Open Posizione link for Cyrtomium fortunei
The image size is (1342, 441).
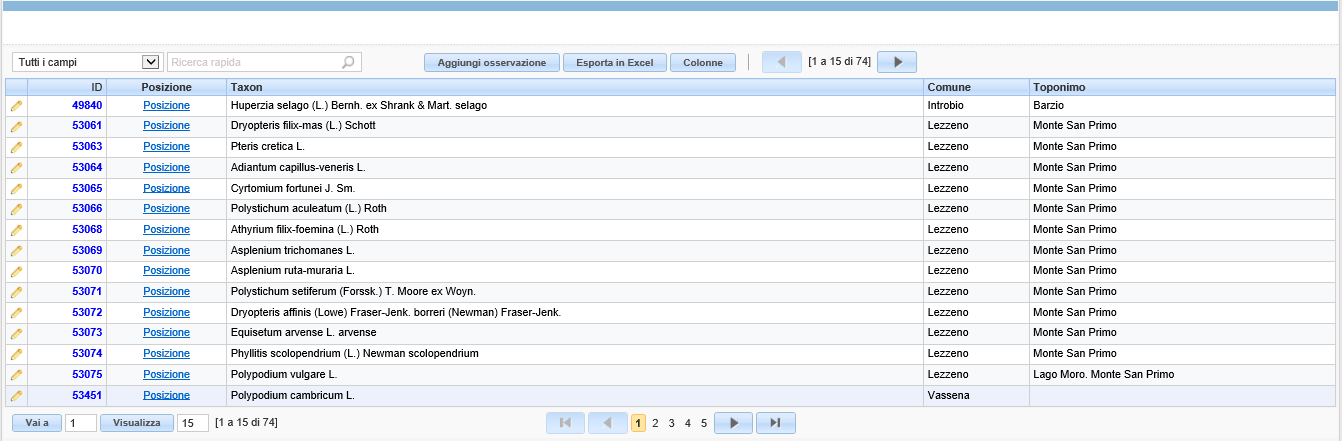(166, 188)
